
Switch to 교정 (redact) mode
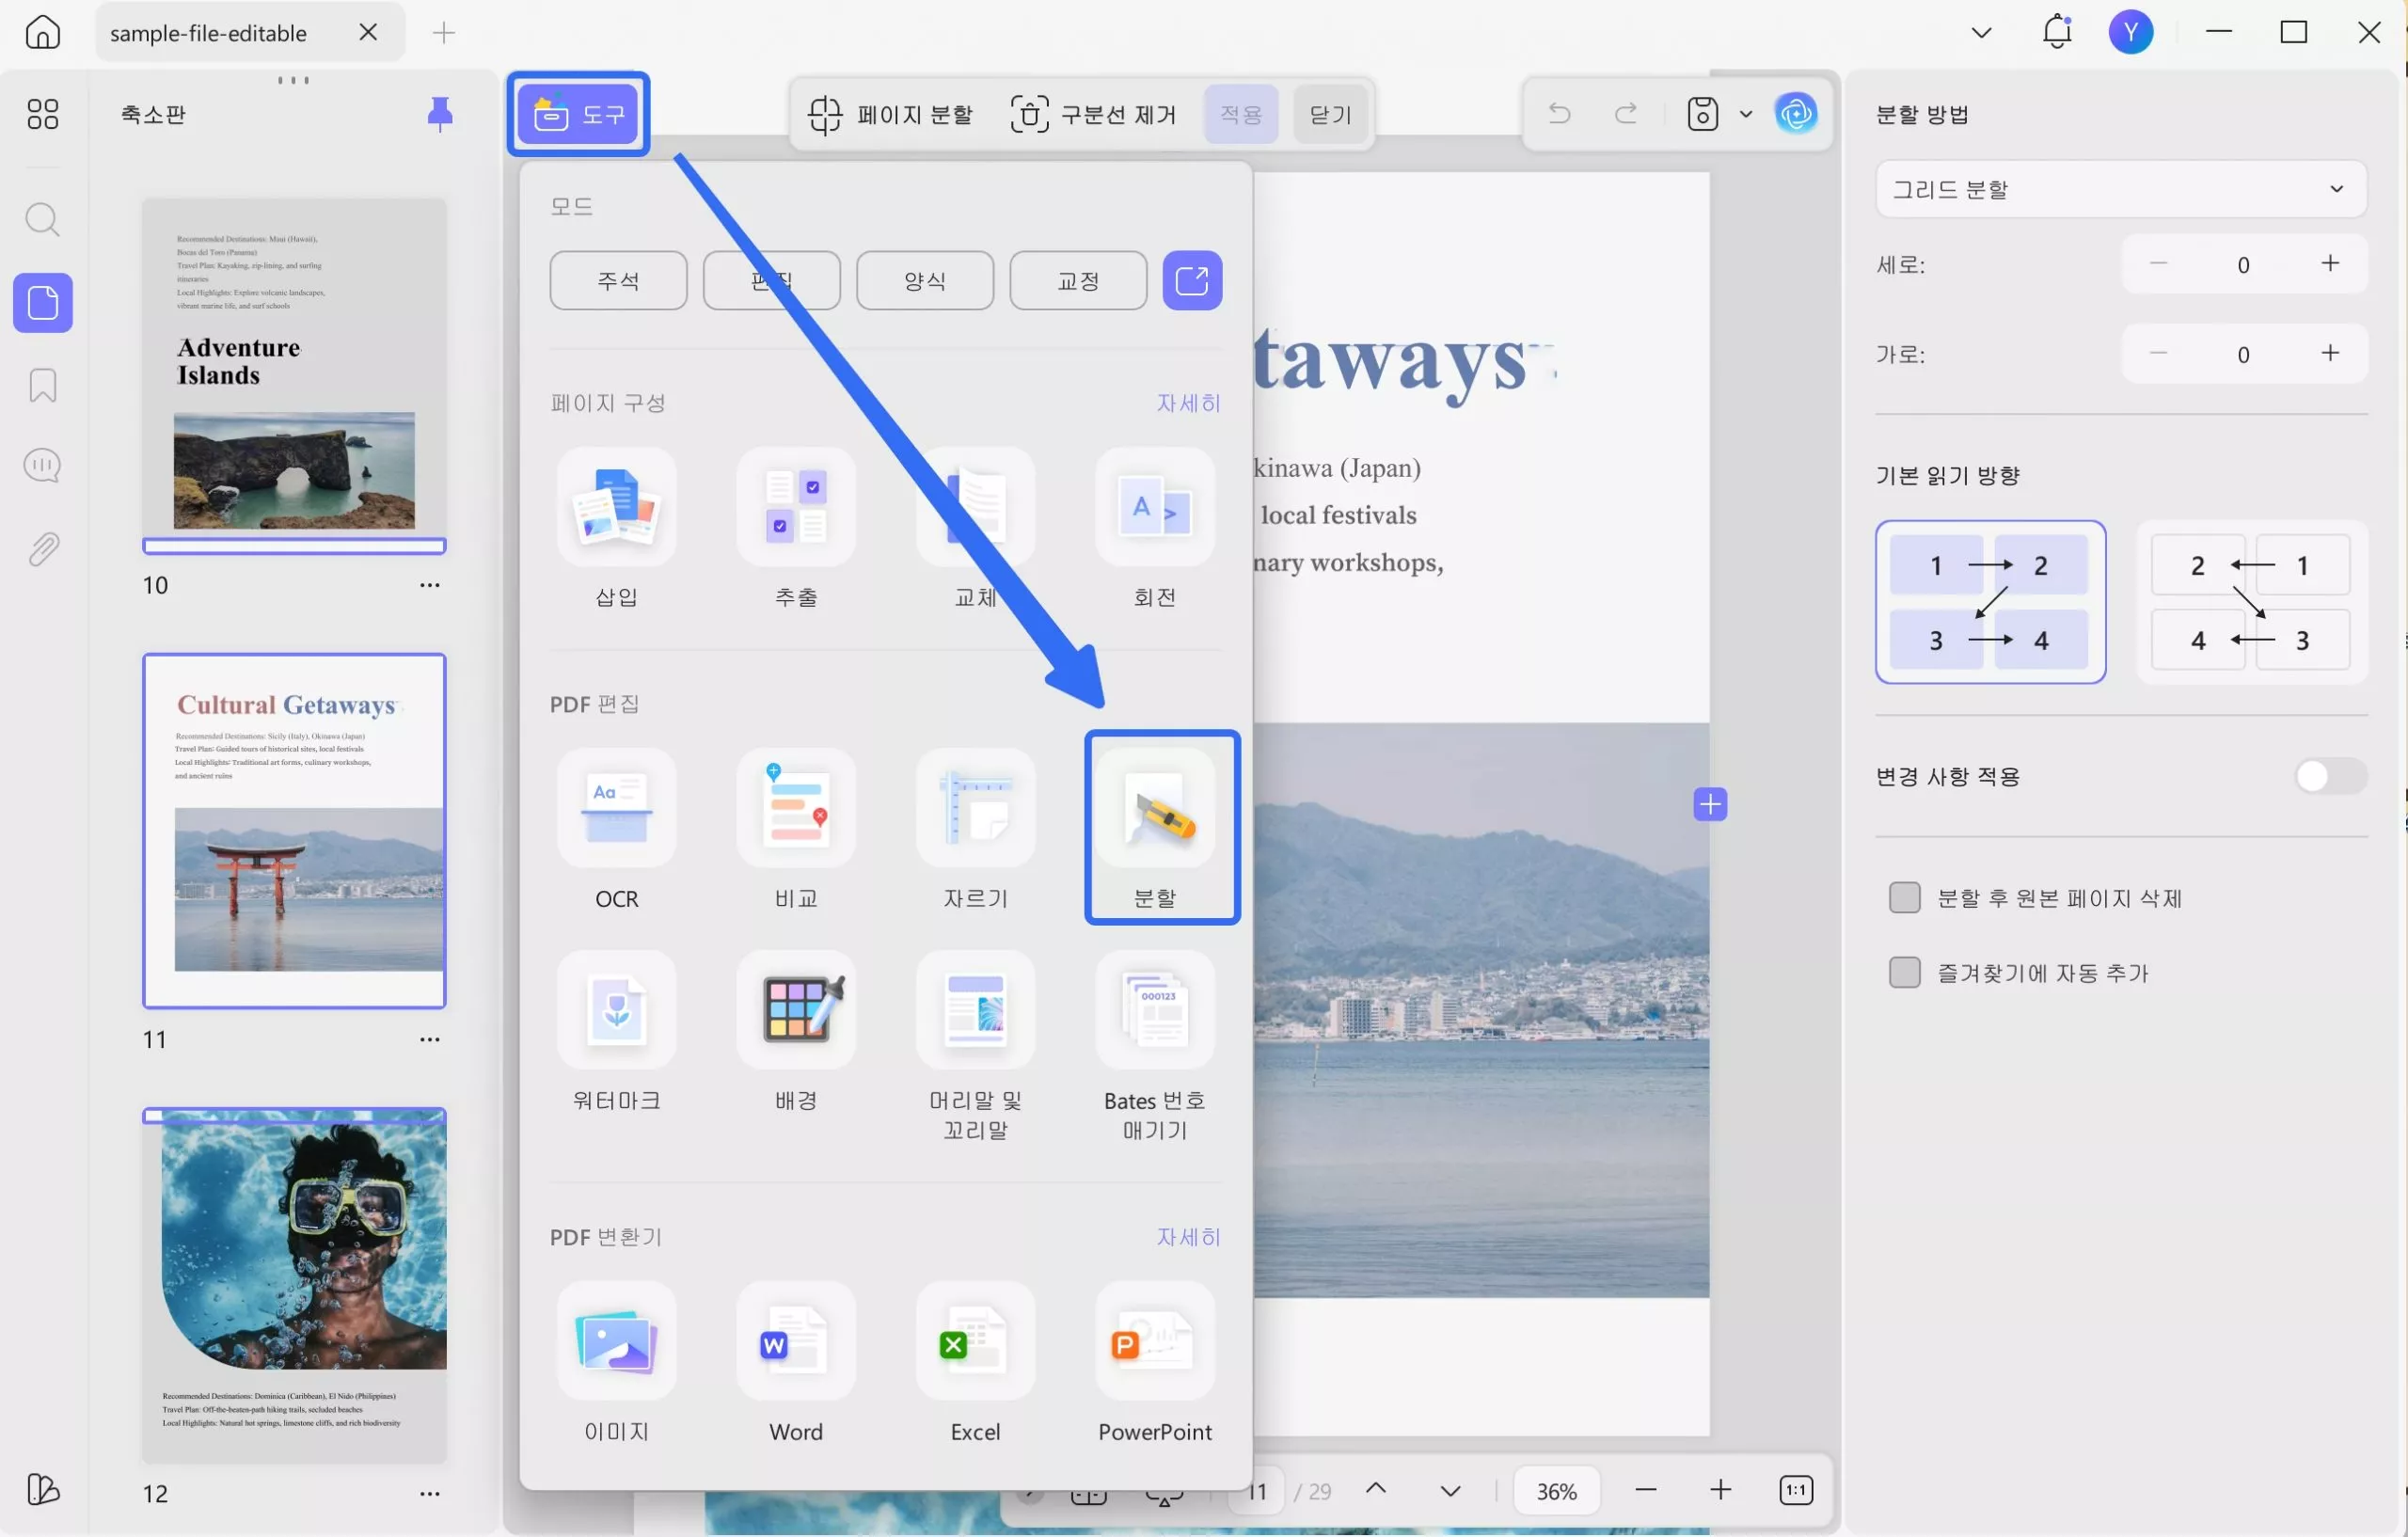pos(1078,280)
